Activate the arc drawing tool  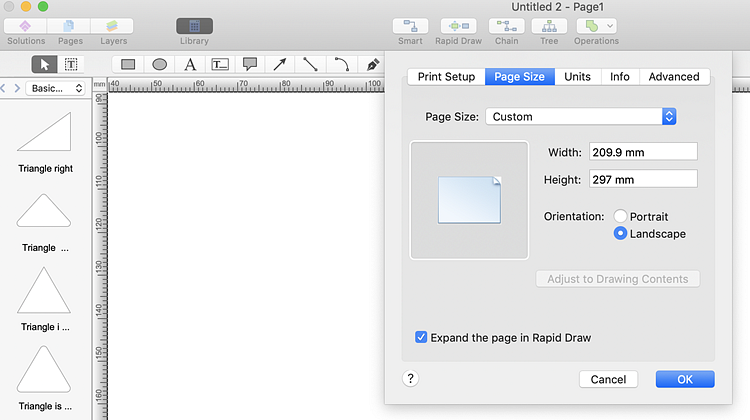point(341,64)
